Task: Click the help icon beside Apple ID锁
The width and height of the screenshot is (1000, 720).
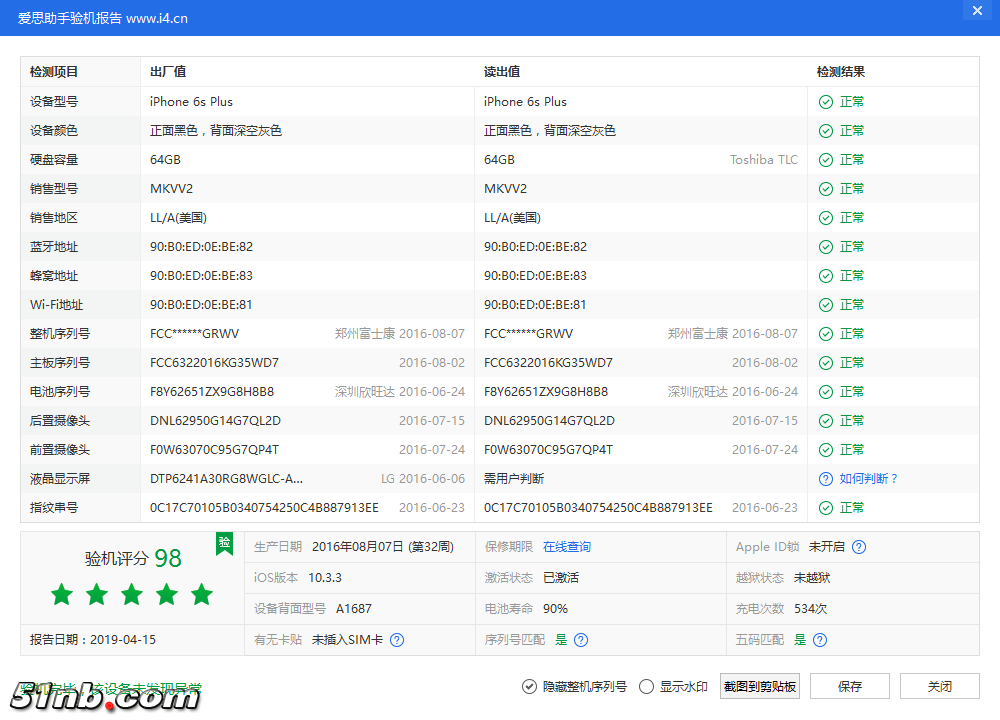Action: pyautogui.click(x=858, y=547)
